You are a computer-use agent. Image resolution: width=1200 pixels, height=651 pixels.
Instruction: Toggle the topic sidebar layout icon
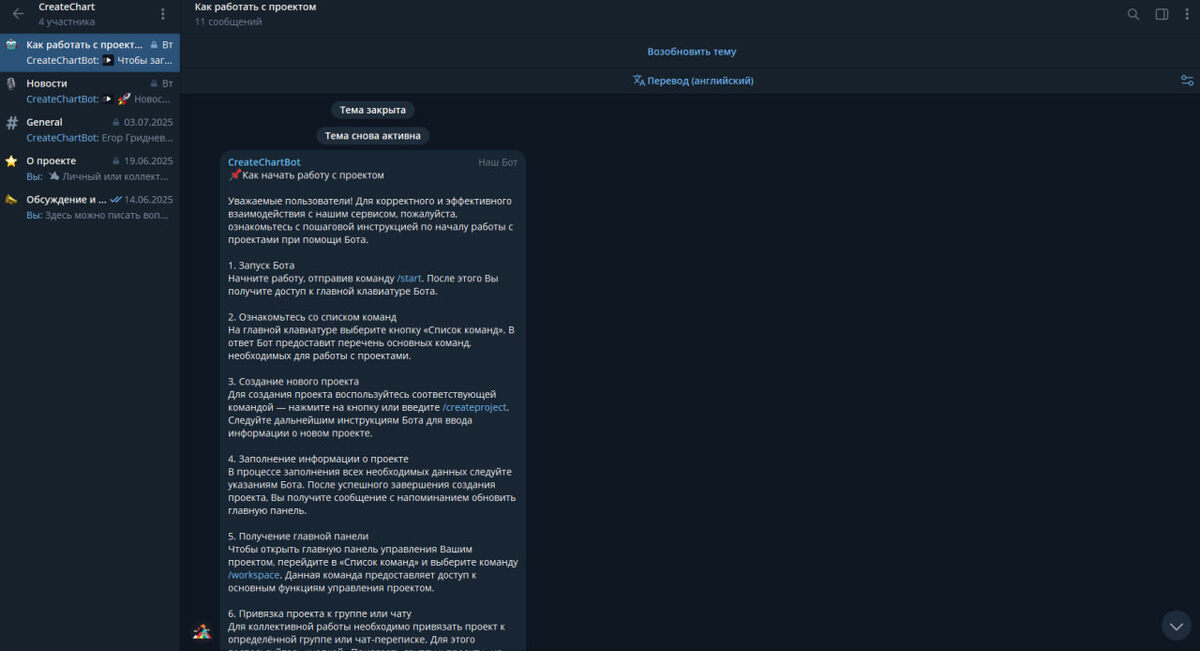click(x=1162, y=14)
